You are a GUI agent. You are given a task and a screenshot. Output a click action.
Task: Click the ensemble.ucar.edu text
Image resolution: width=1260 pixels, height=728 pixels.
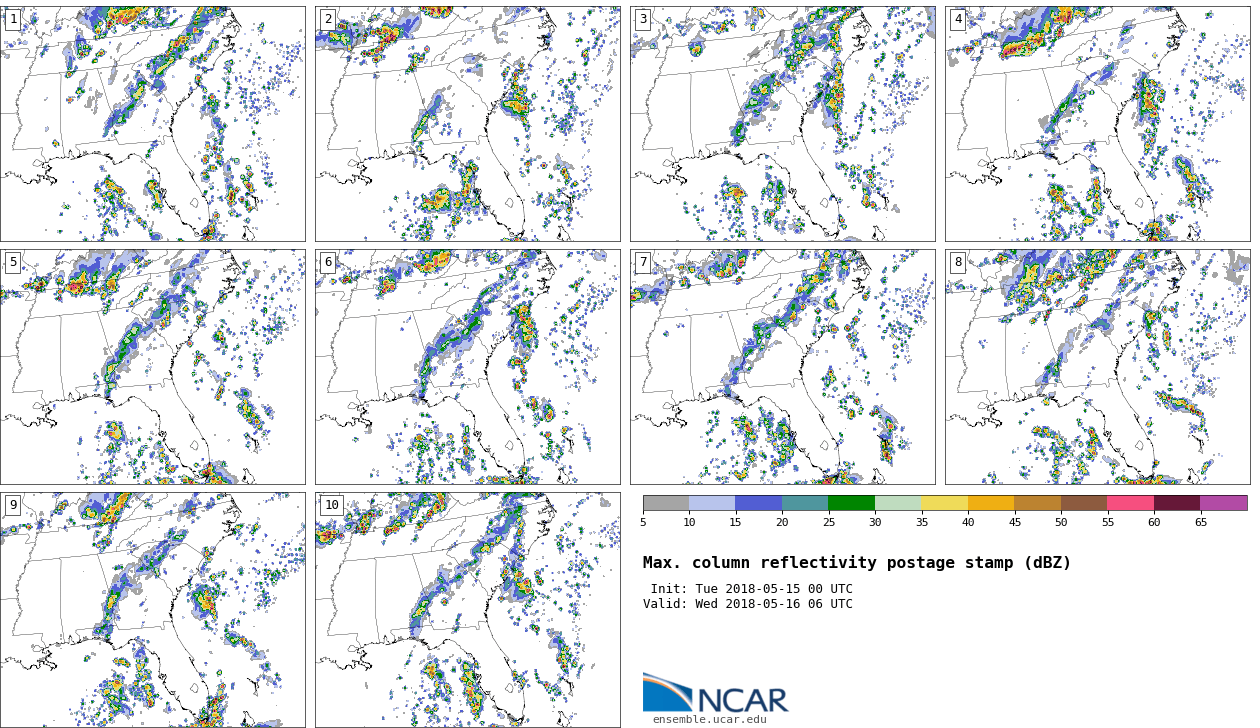[x=710, y=719]
